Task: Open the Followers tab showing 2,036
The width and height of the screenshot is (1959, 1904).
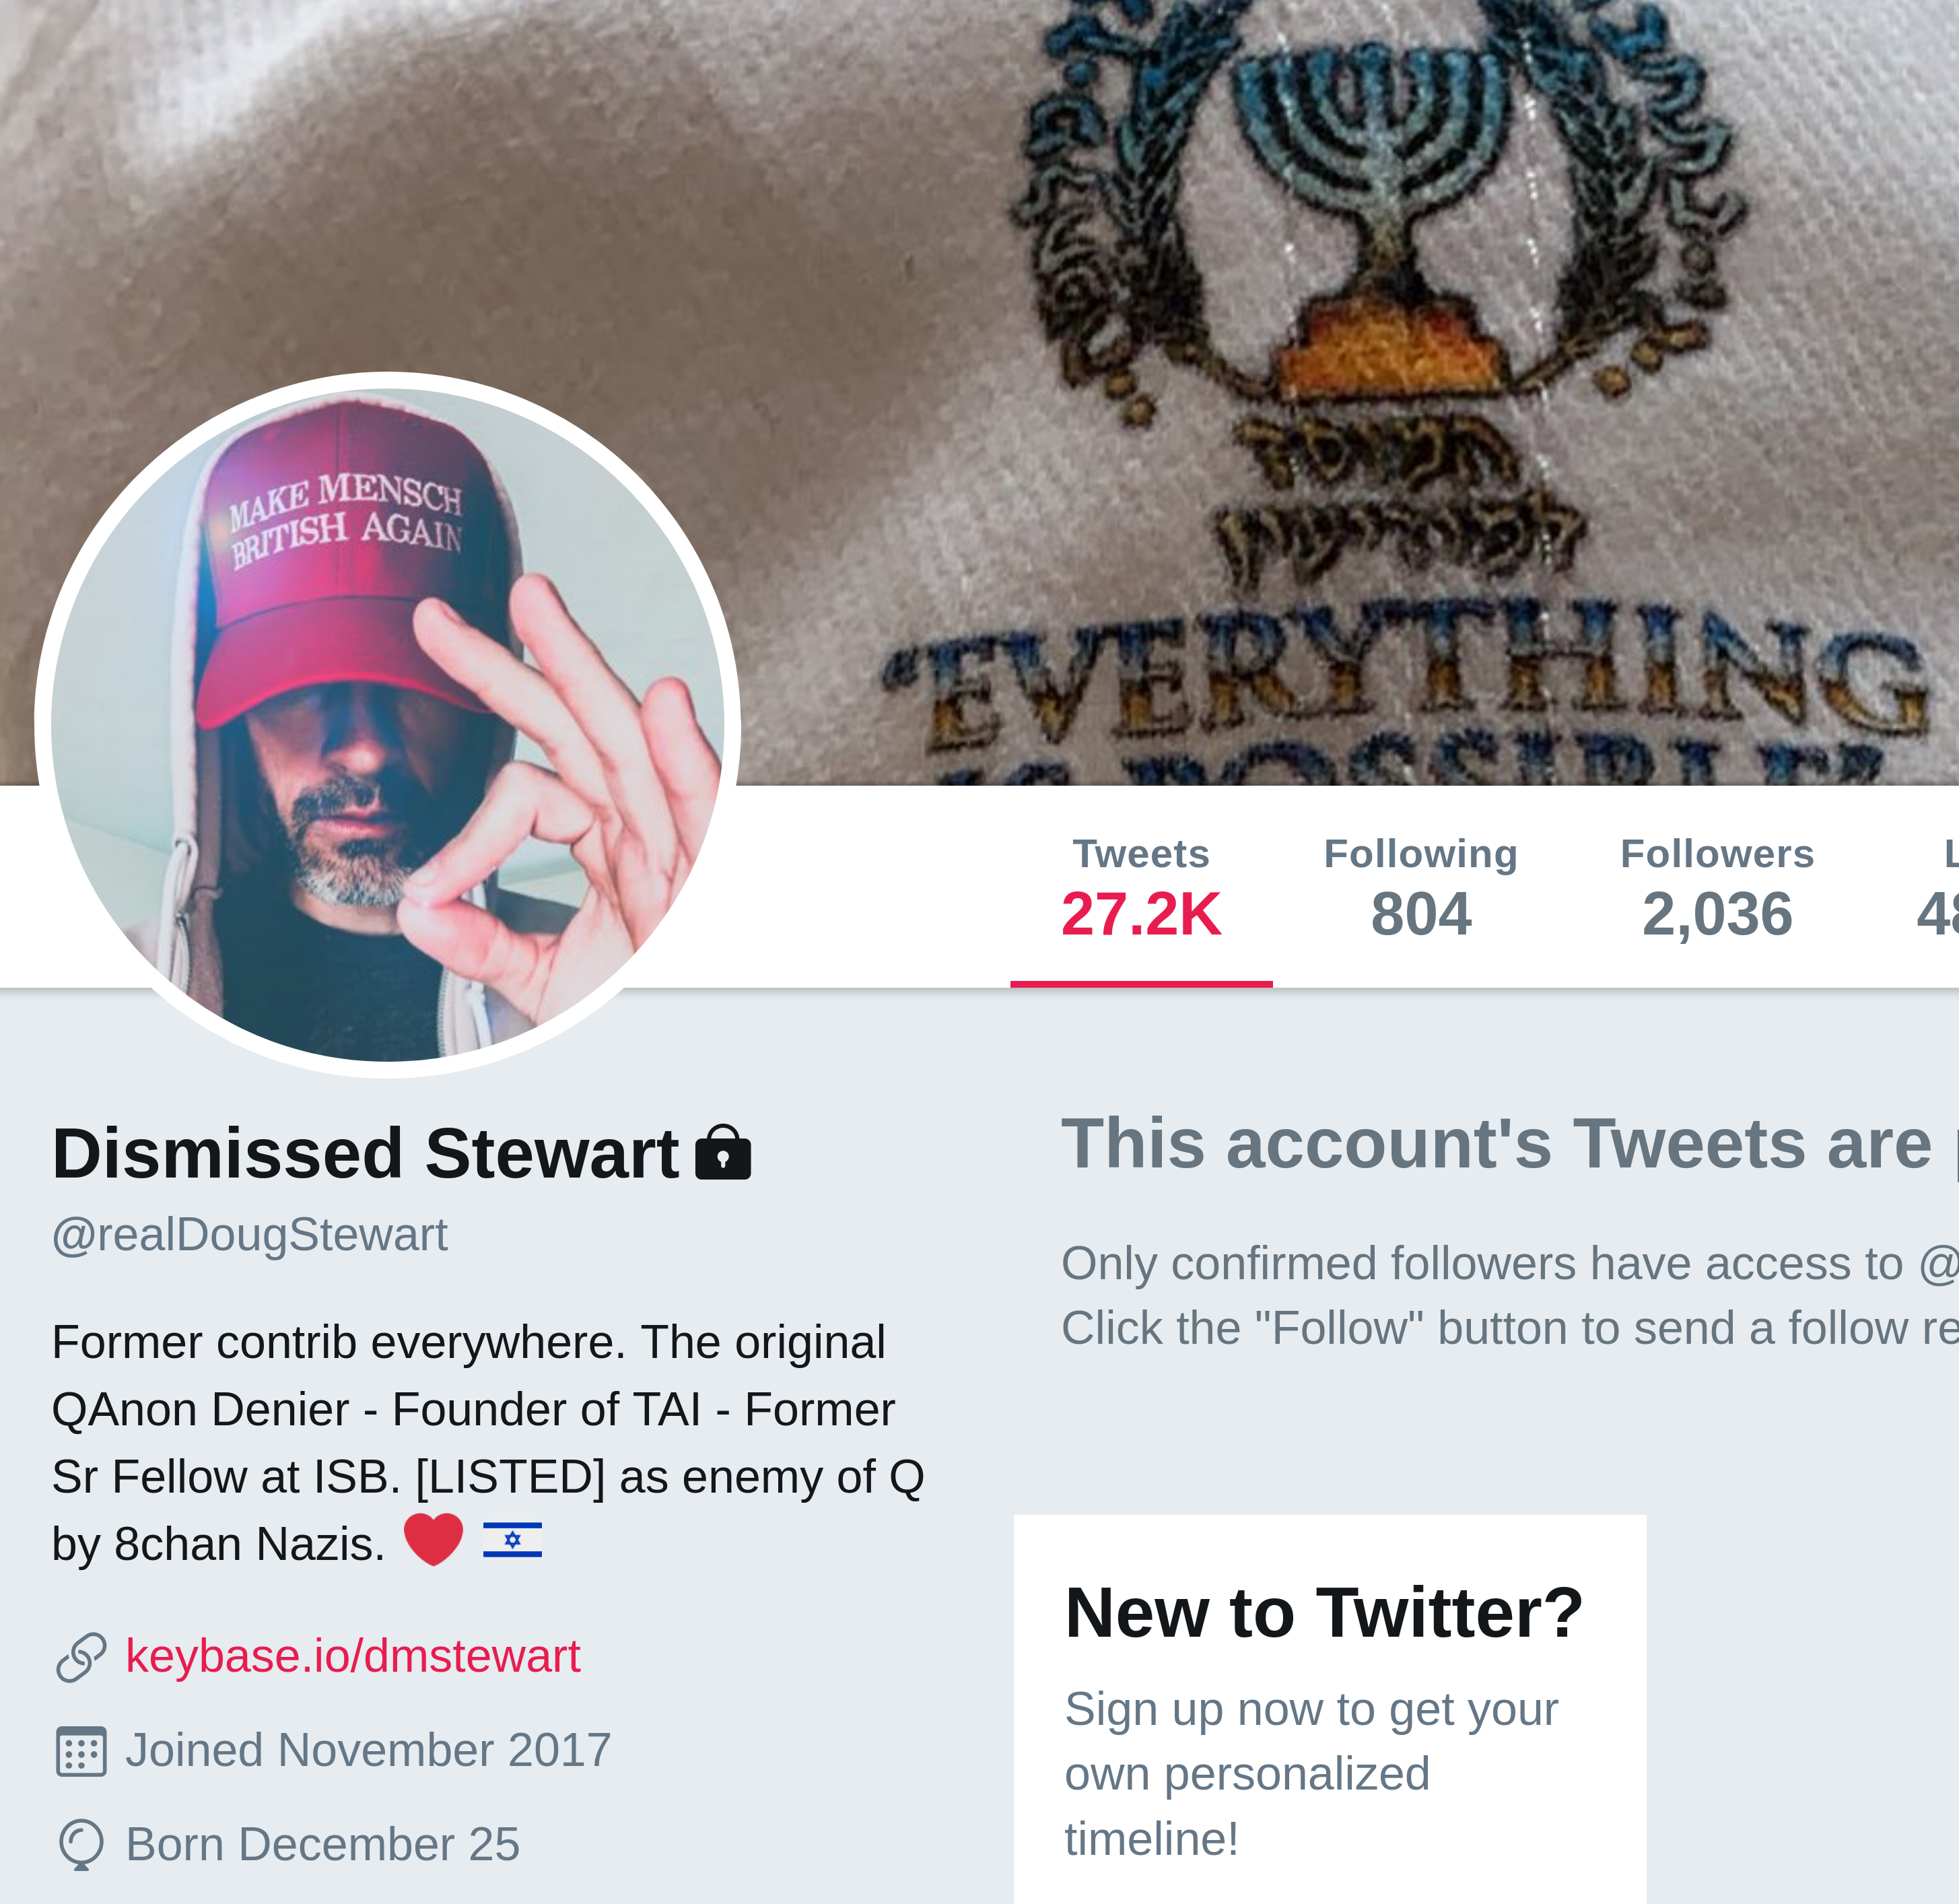Action: 1717,888
